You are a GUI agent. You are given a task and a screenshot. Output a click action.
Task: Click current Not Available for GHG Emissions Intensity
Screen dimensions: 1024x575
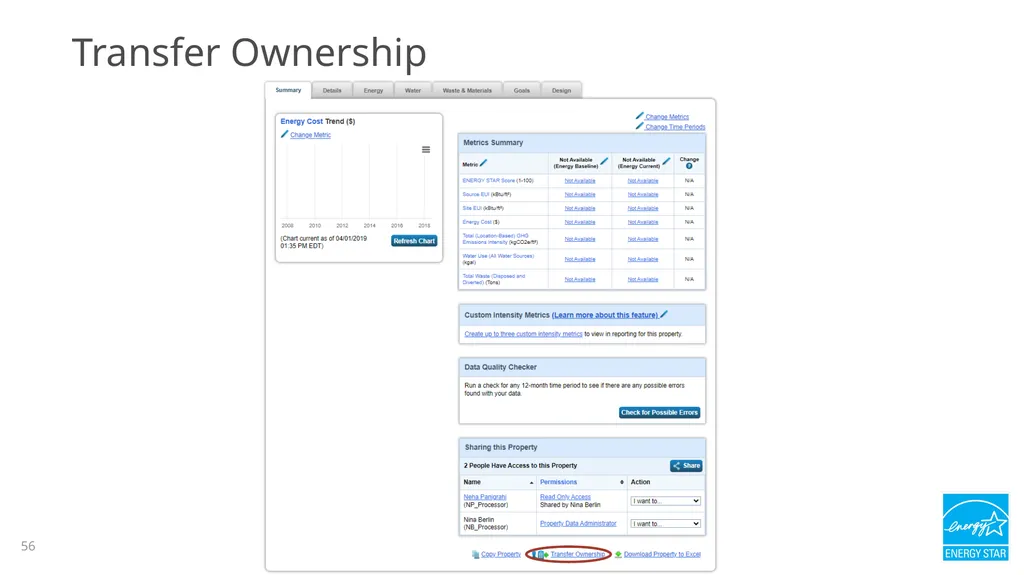point(643,239)
